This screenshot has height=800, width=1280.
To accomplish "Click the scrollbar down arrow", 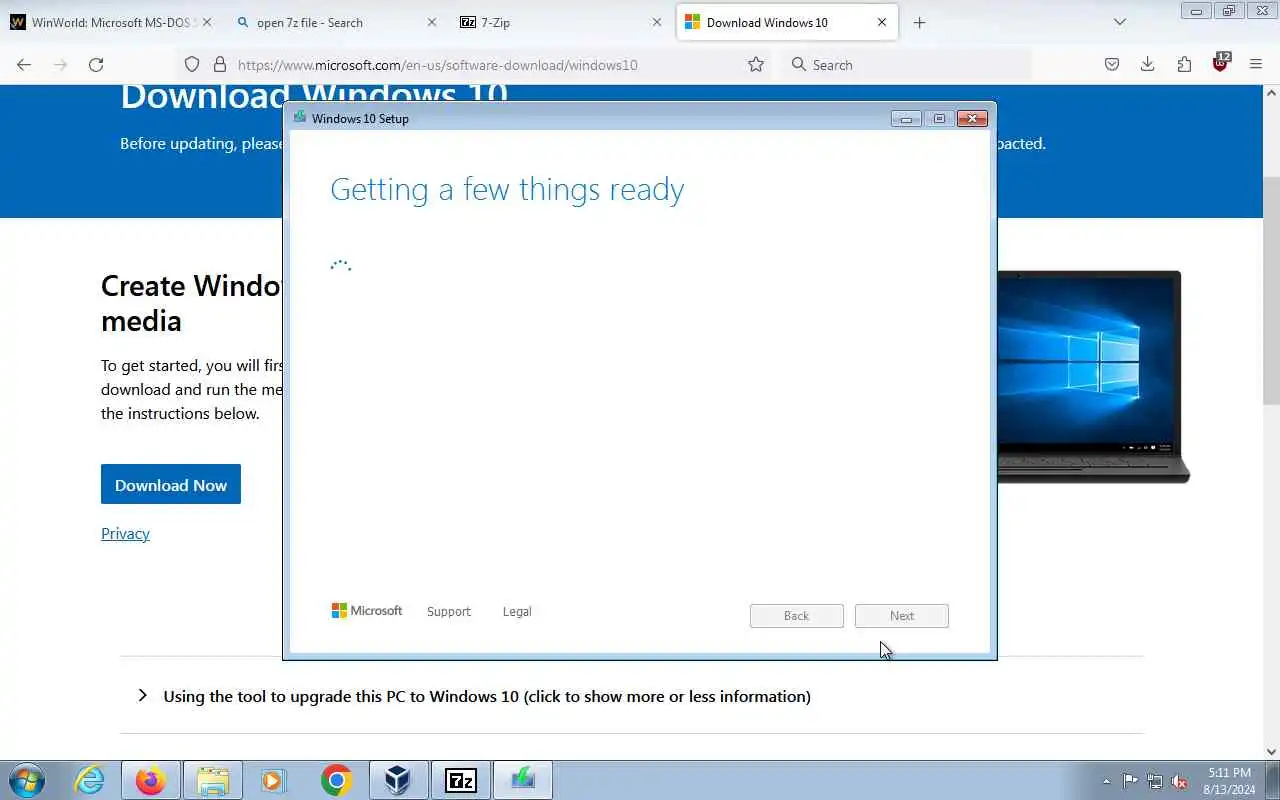I will pos(1271,751).
